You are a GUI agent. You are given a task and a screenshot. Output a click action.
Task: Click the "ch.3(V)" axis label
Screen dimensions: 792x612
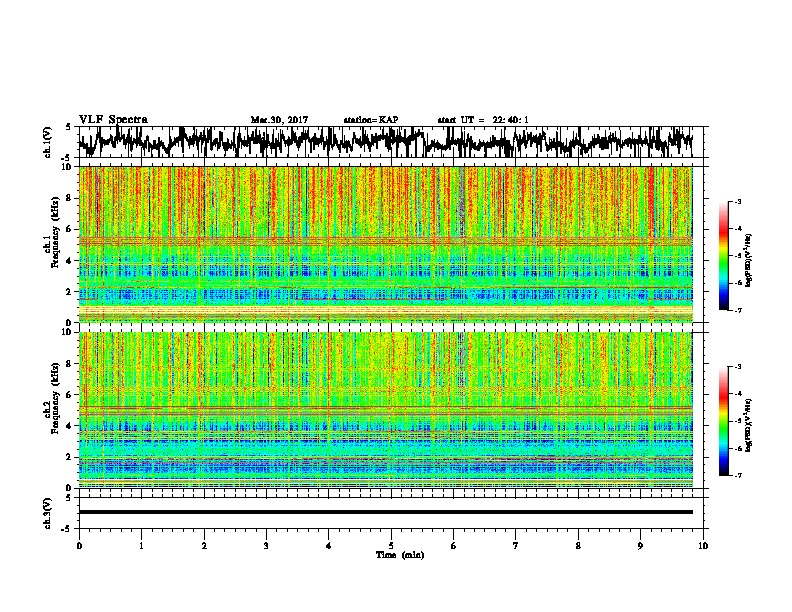pos(47,513)
